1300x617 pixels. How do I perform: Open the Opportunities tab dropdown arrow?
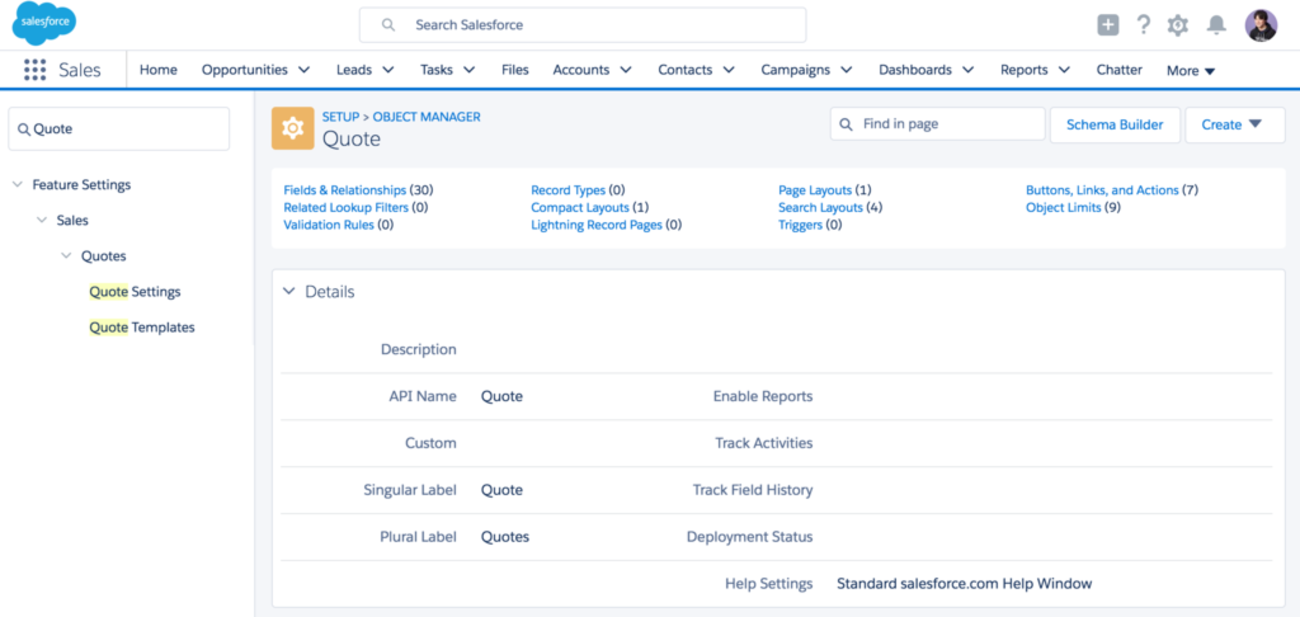click(304, 70)
